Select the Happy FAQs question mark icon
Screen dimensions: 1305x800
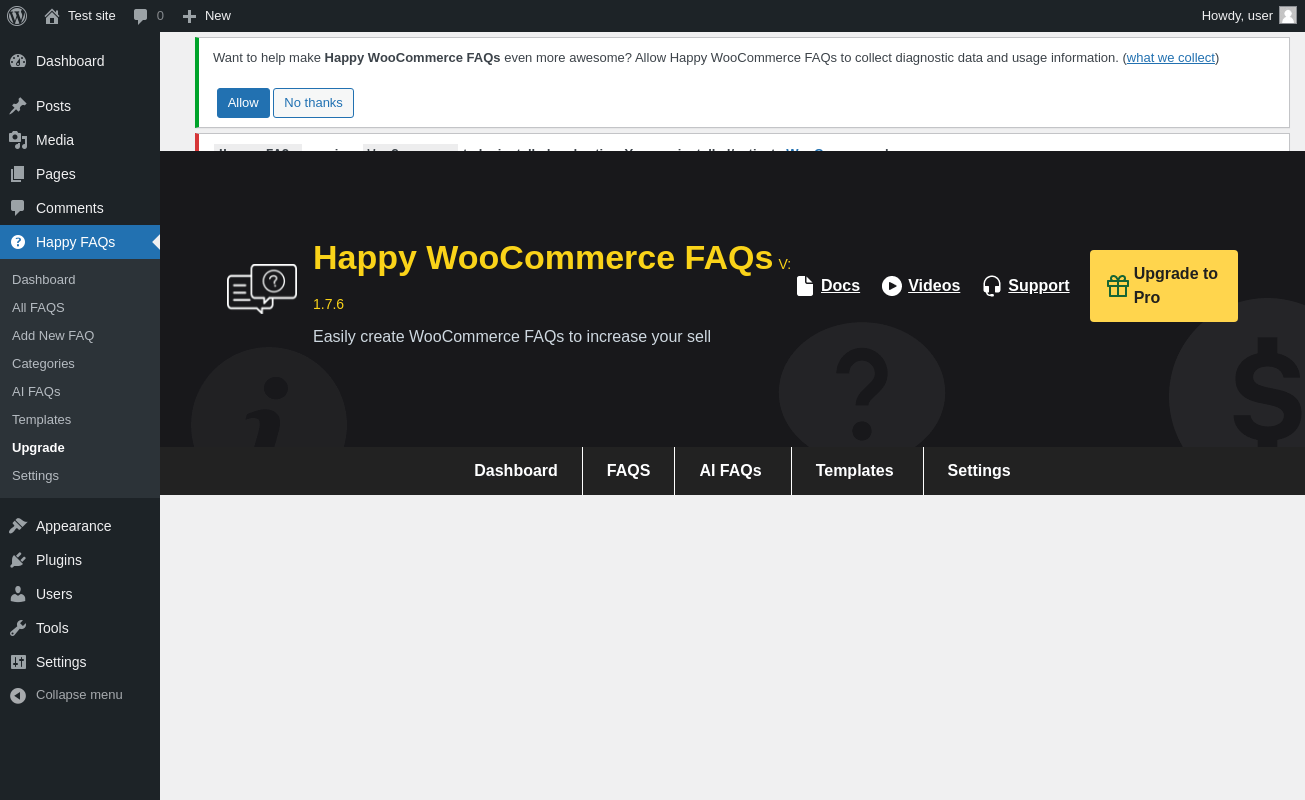pyautogui.click(x=18, y=242)
